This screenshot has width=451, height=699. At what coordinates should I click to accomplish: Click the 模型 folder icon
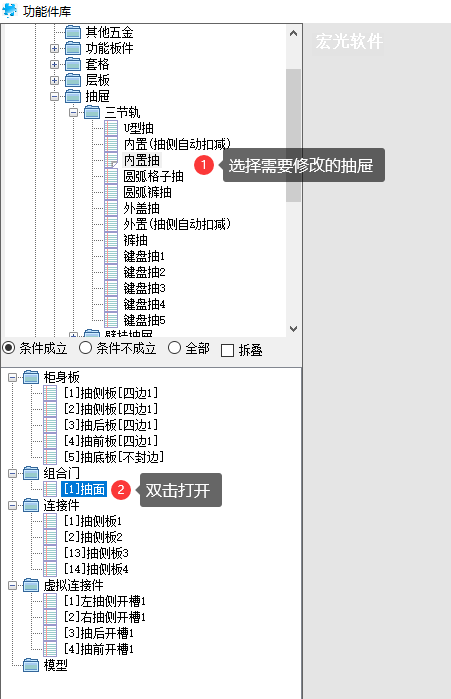(x=31, y=665)
